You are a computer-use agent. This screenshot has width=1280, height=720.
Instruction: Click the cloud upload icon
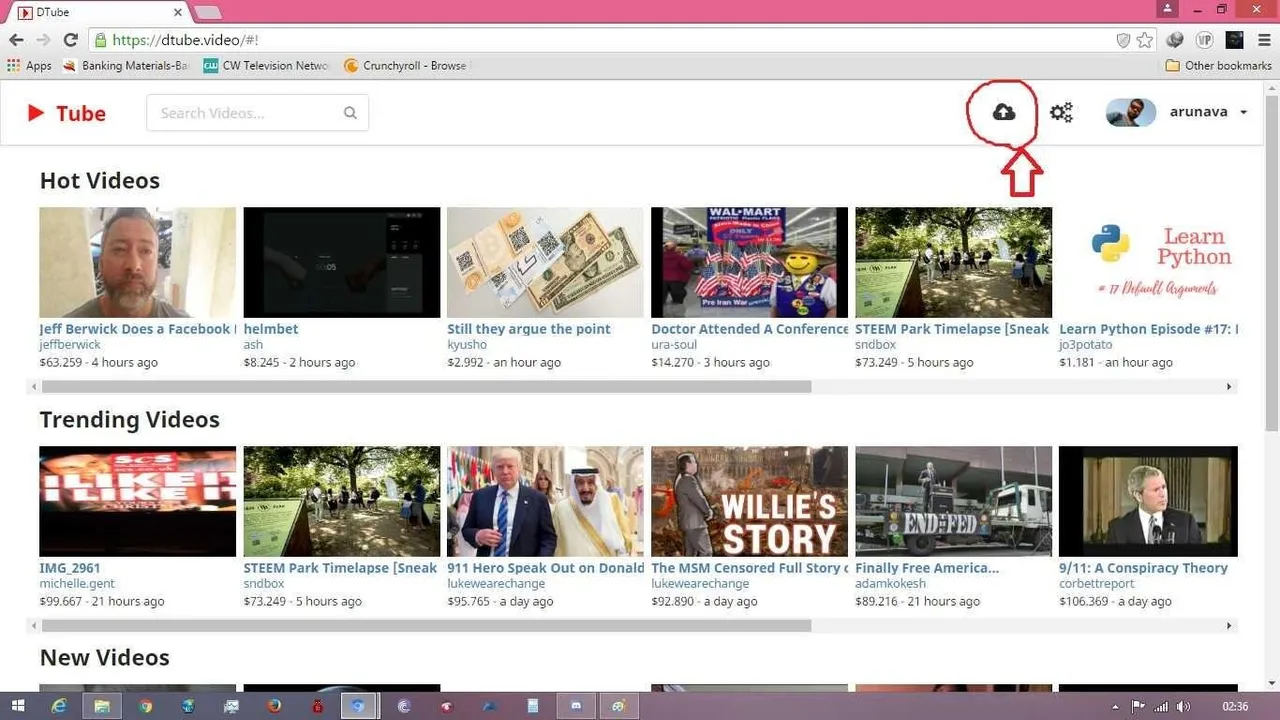coord(1004,112)
